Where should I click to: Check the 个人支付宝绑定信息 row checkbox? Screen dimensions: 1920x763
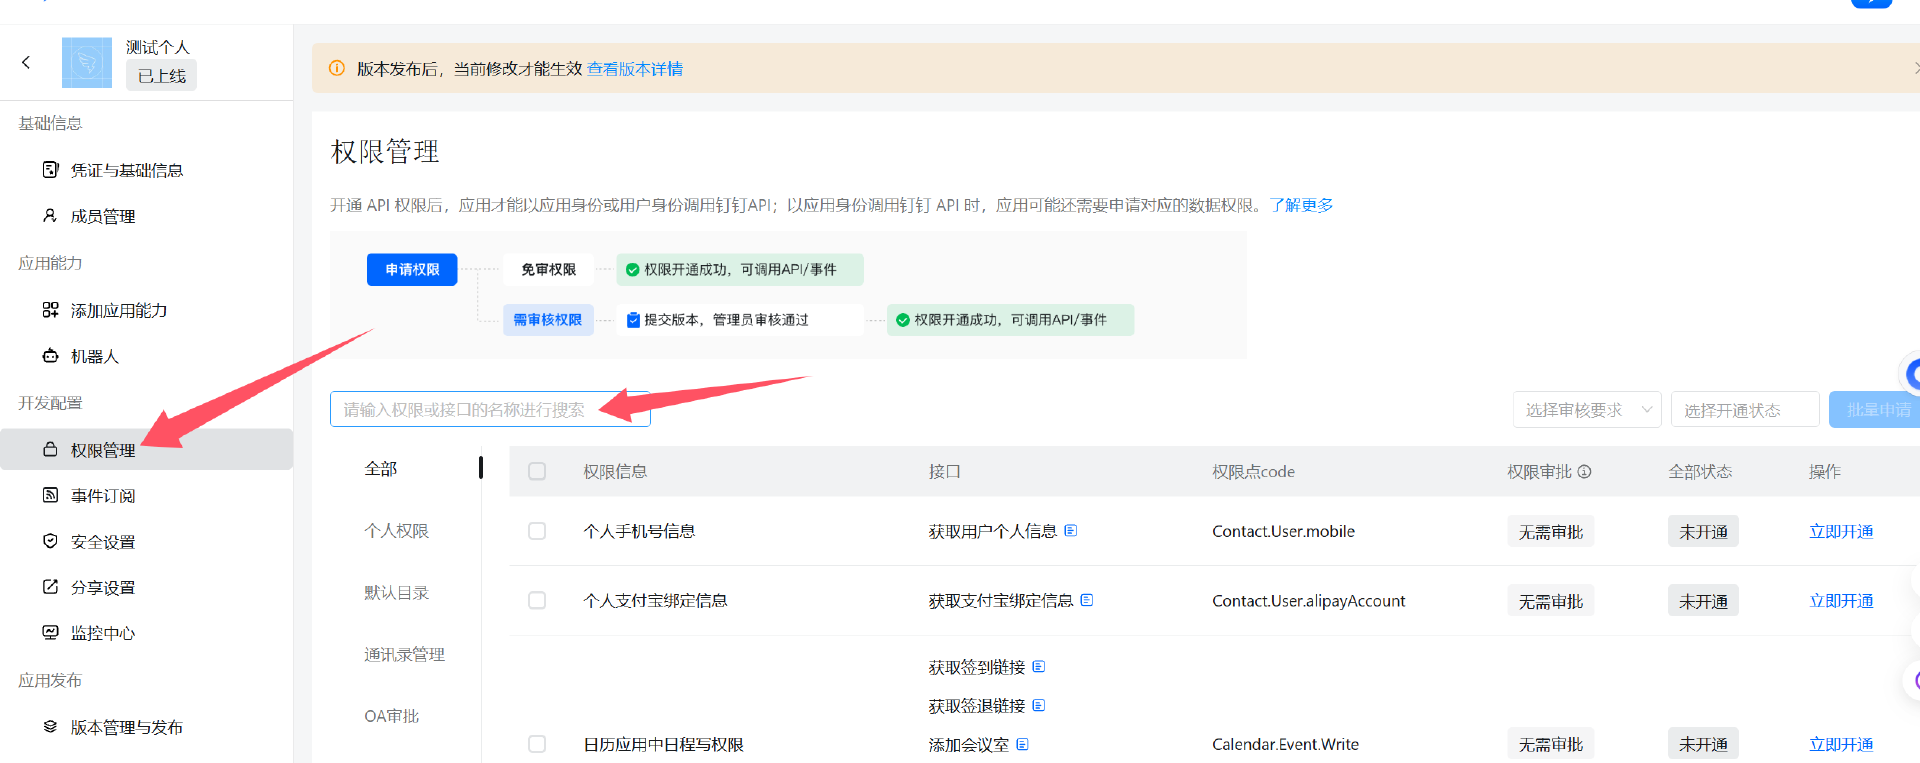537,600
